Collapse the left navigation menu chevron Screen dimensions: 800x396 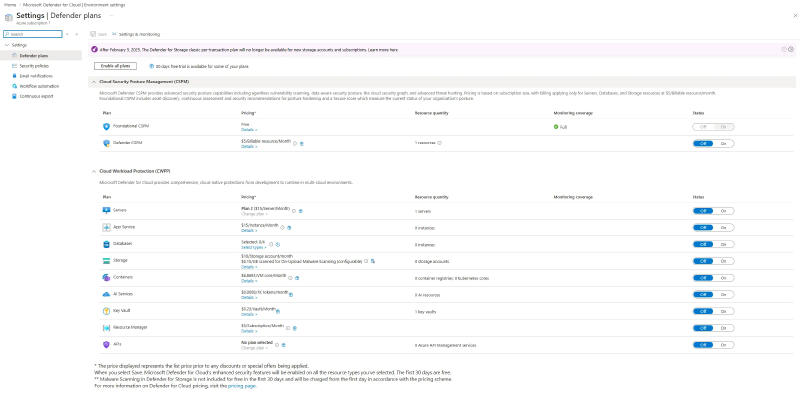[77, 34]
